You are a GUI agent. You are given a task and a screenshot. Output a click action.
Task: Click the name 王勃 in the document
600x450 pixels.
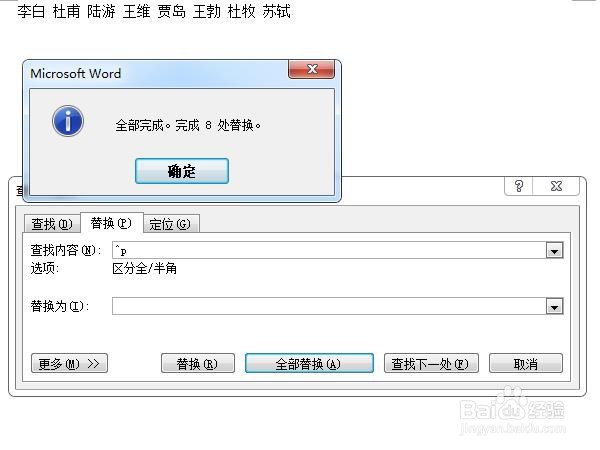(207, 11)
